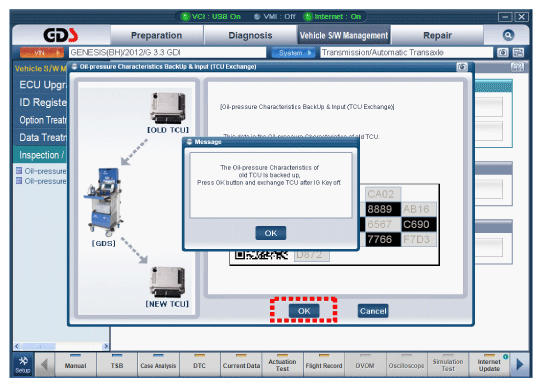
Task: Open Case Analysis tool
Action: [x=158, y=365]
